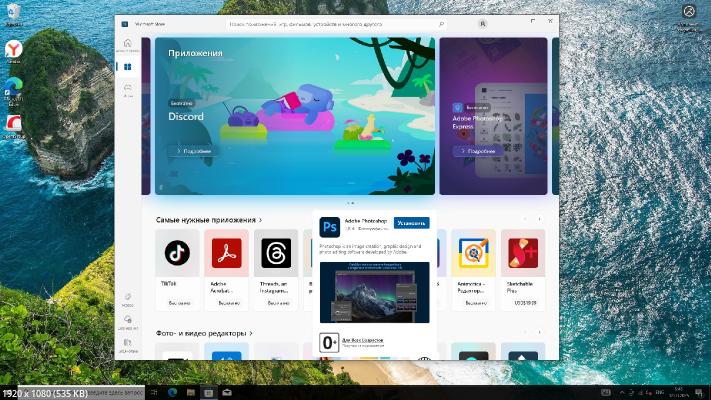Click the Photoshop Ps icon in popup
The height and width of the screenshot is (400, 711).
(x=330, y=227)
